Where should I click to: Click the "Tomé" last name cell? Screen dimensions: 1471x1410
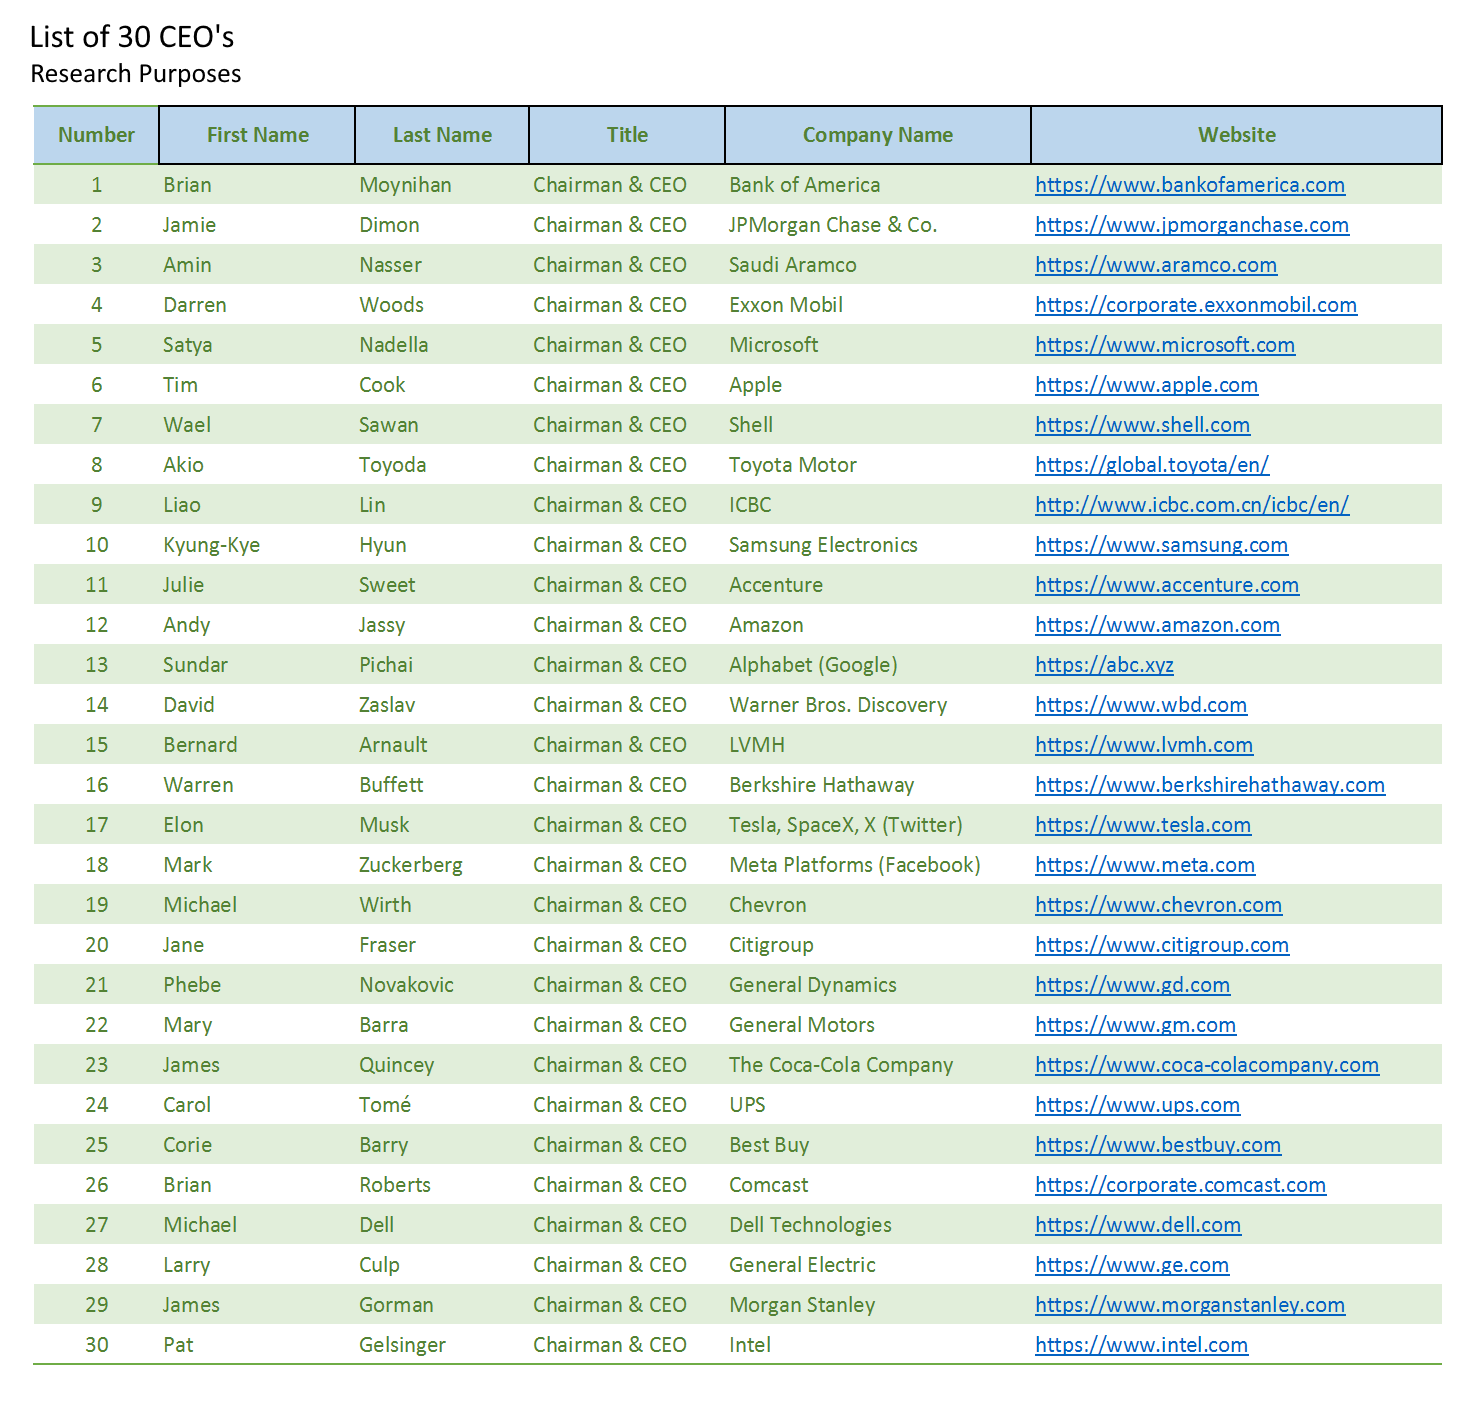[x=385, y=1105]
